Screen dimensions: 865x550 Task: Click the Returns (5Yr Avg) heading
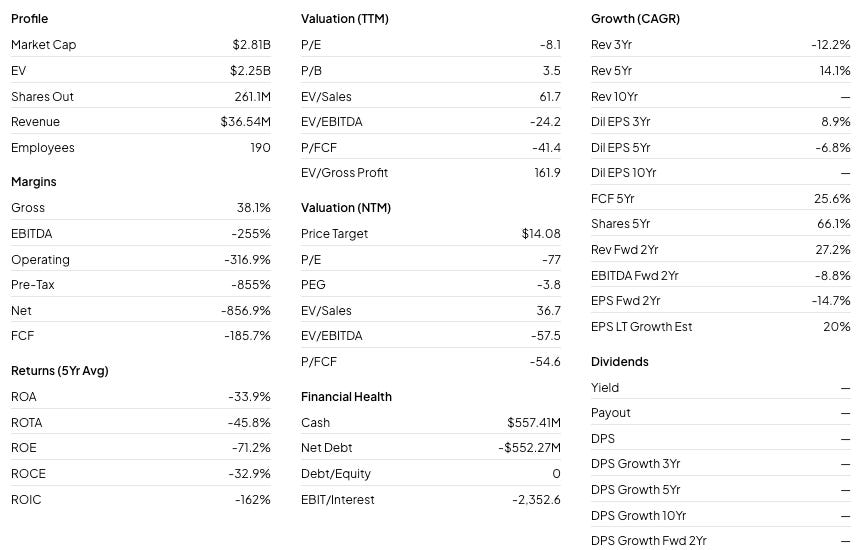(x=60, y=371)
